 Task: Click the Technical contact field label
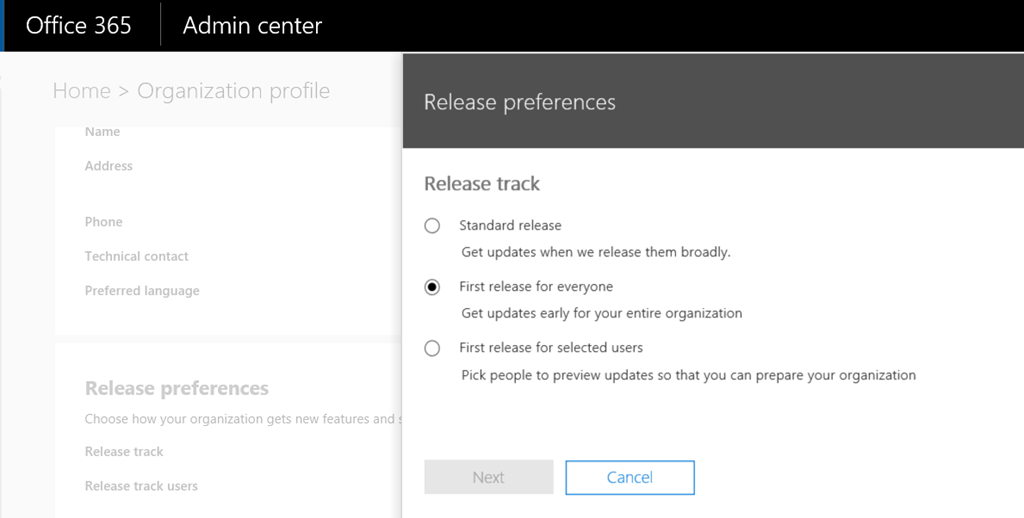136,256
